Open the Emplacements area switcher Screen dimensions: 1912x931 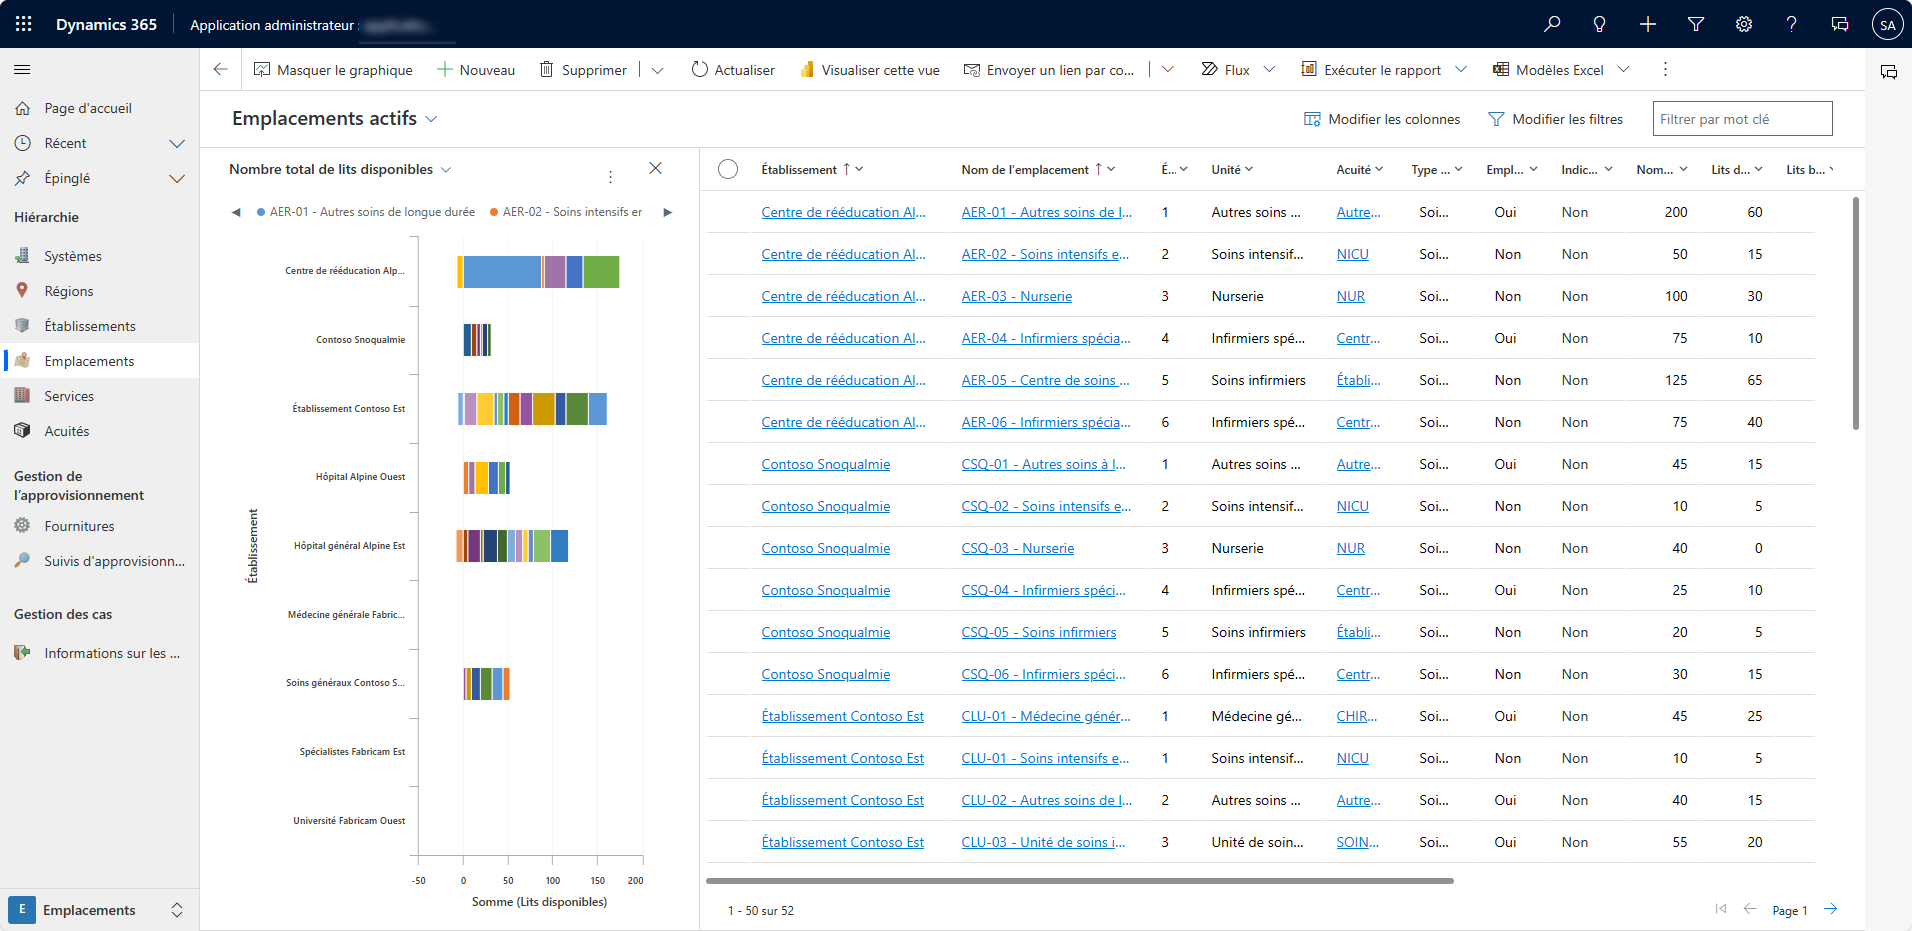[100, 909]
